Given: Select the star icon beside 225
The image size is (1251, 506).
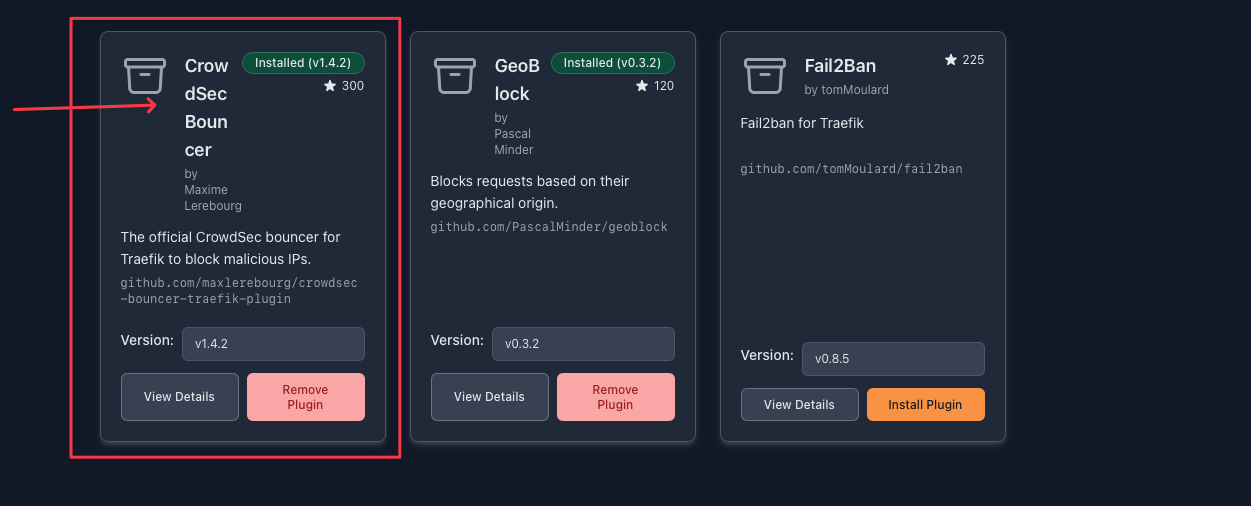Looking at the screenshot, I should [x=951, y=60].
